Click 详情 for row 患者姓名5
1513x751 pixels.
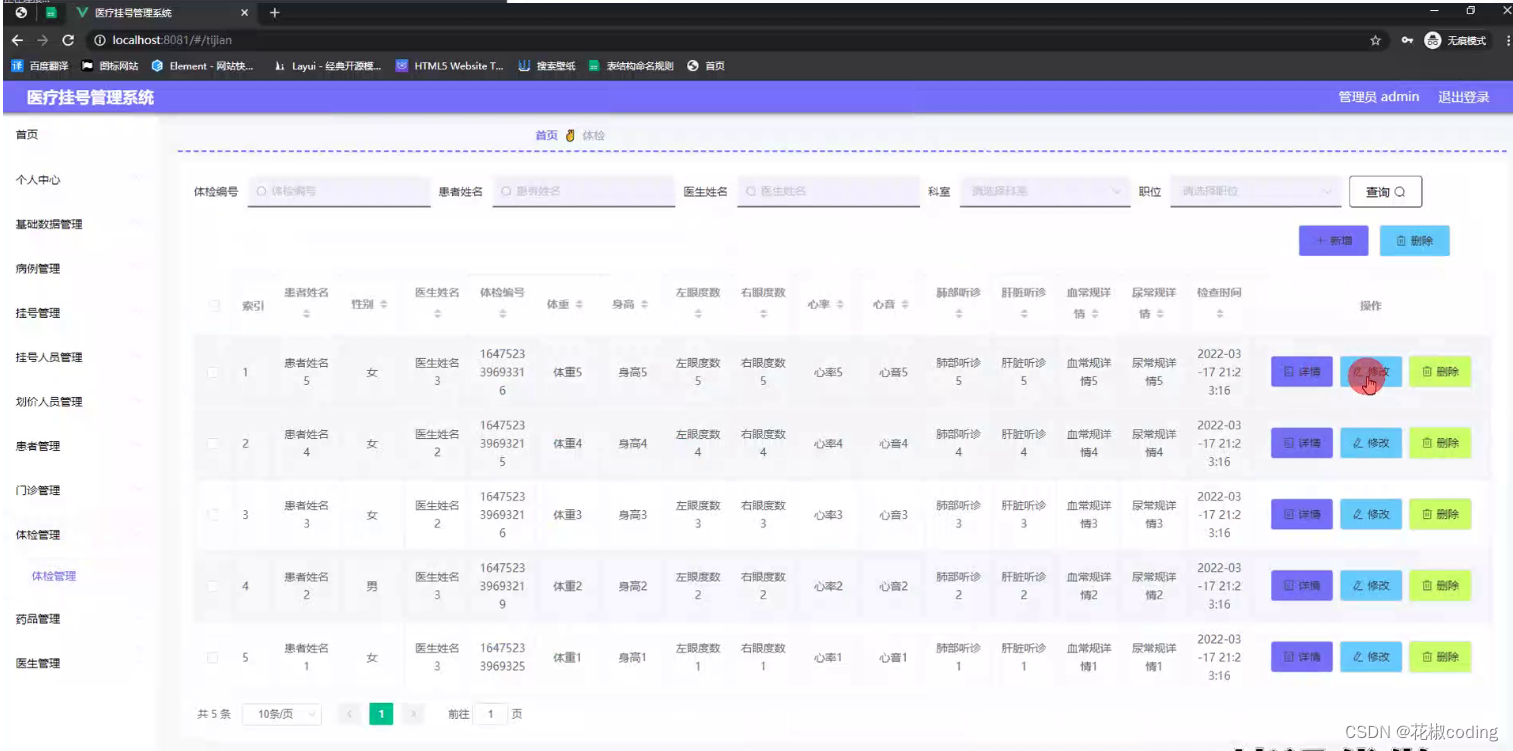pyautogui.click(x=1302, y=372)
